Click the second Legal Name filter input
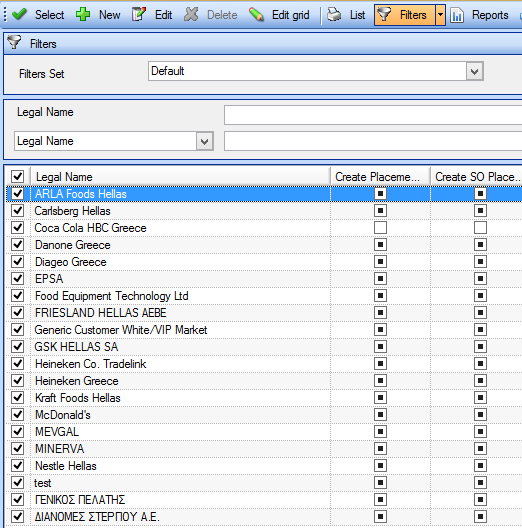 pos(373,141)
